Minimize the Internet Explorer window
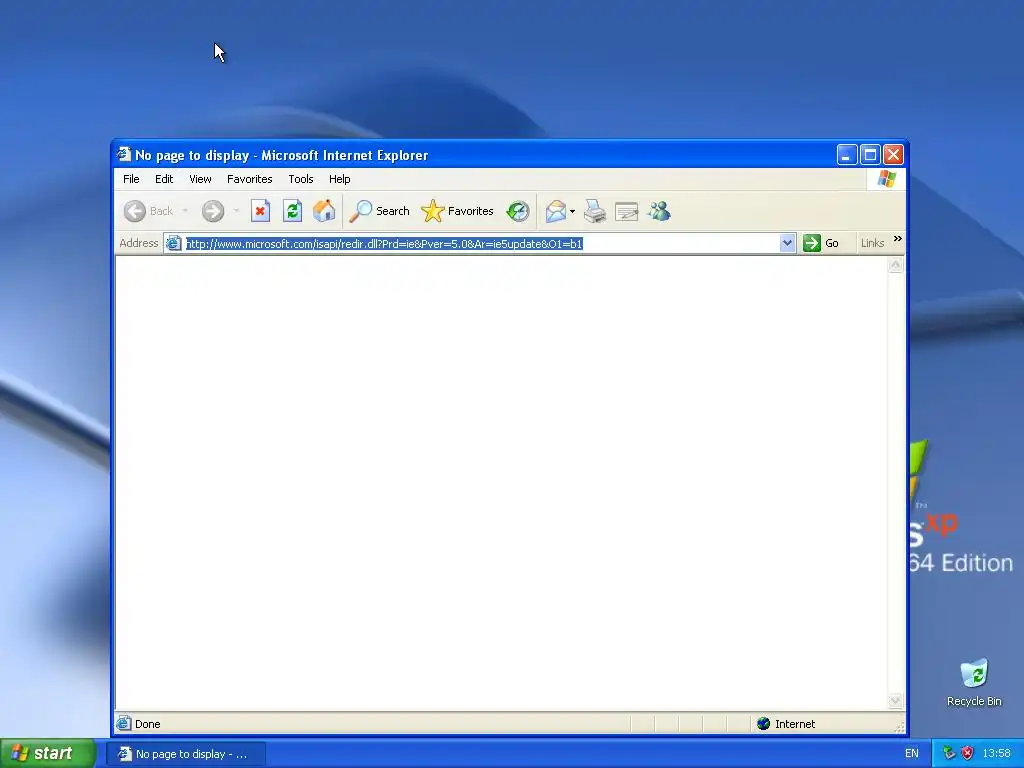This screenshot has height=768, width=1024. click(x=847, y=155)
